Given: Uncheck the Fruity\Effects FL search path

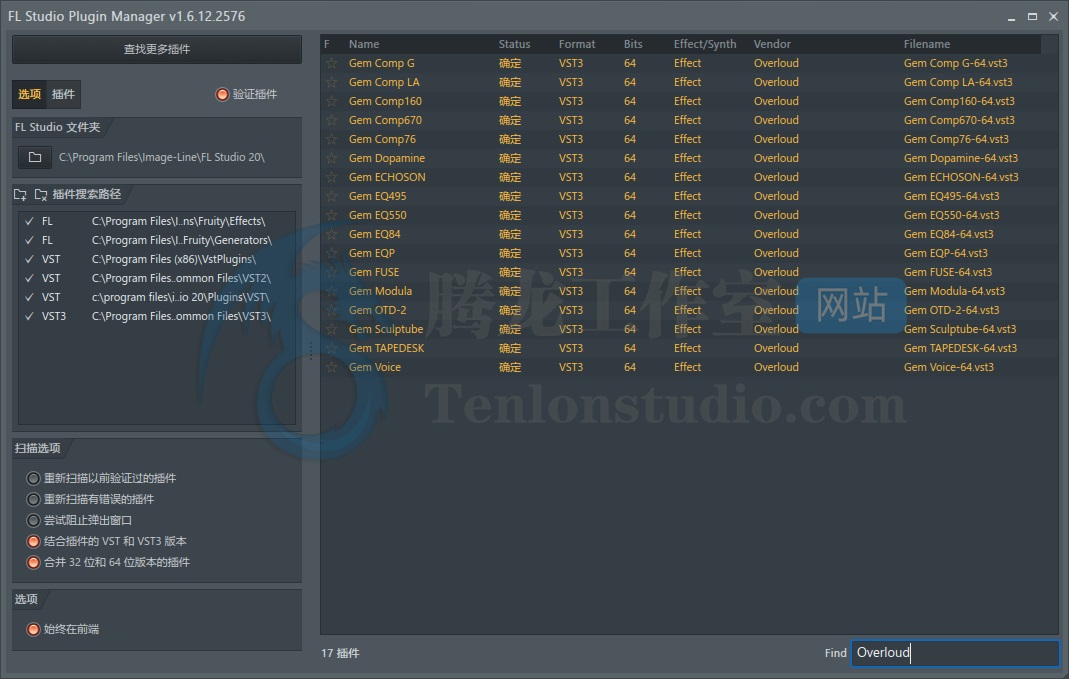Looking at the screenshot, I should point(29,221).
